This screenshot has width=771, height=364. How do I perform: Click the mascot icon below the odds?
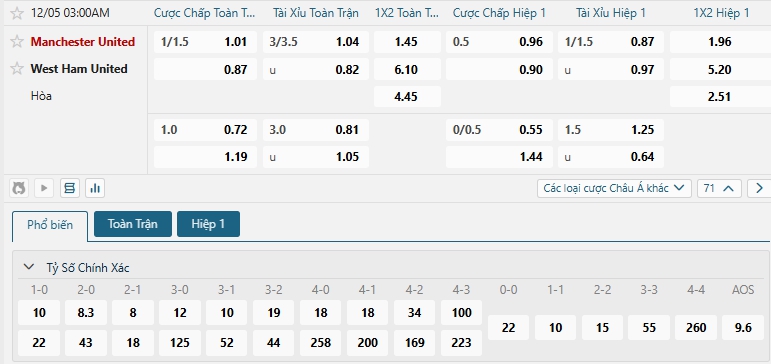point(19,188)
